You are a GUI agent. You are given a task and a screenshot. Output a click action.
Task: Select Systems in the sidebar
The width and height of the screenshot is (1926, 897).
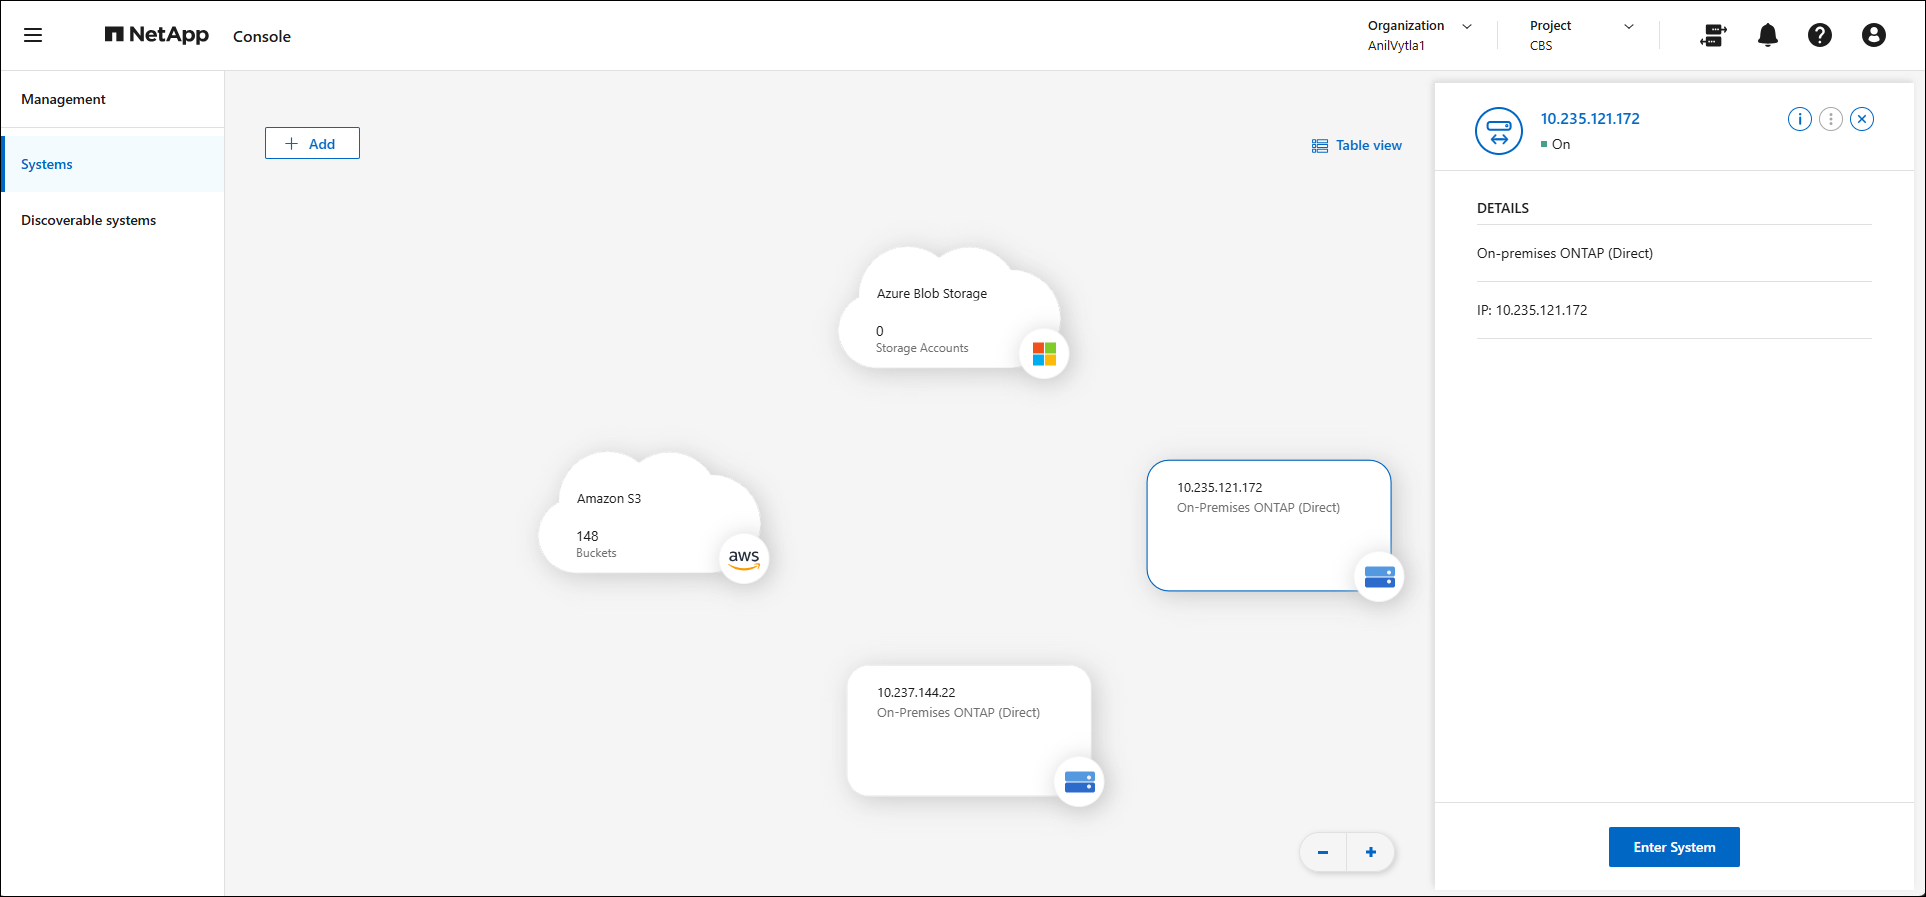pyautogui.click(x=47, y=164)
